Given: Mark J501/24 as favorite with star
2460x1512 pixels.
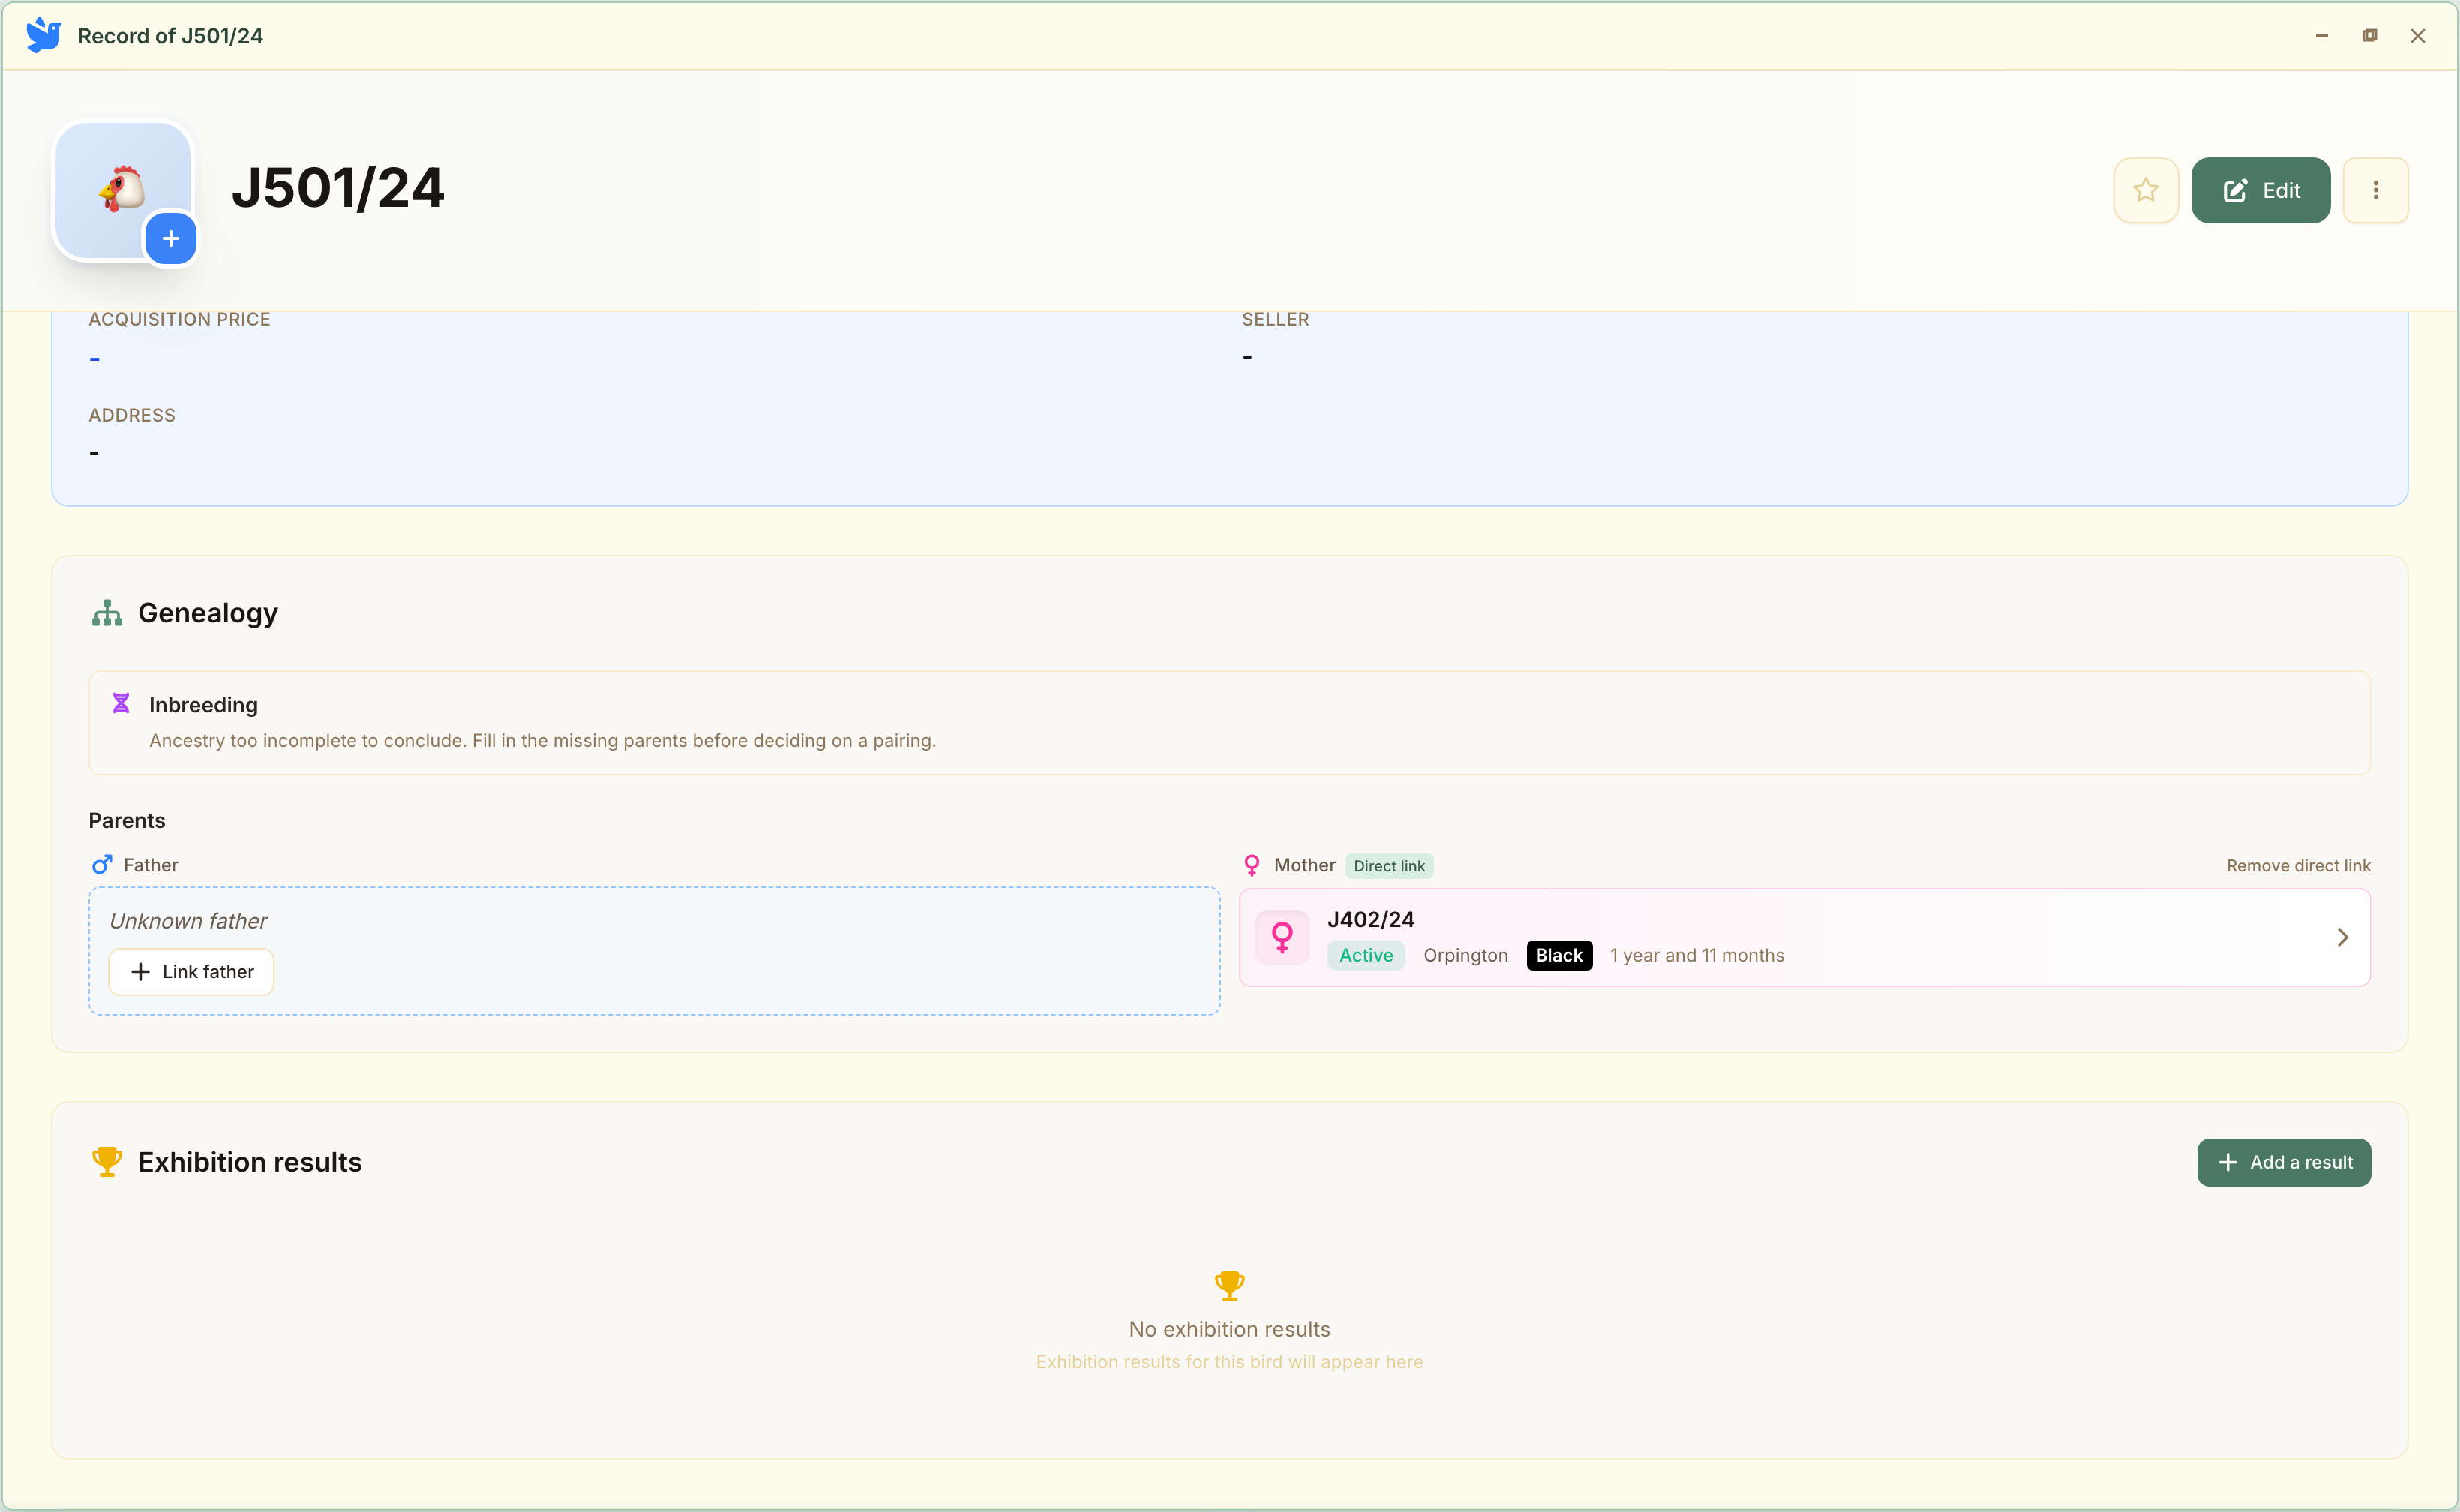Looking at the screenshot, I should [x=2146, y=190].
